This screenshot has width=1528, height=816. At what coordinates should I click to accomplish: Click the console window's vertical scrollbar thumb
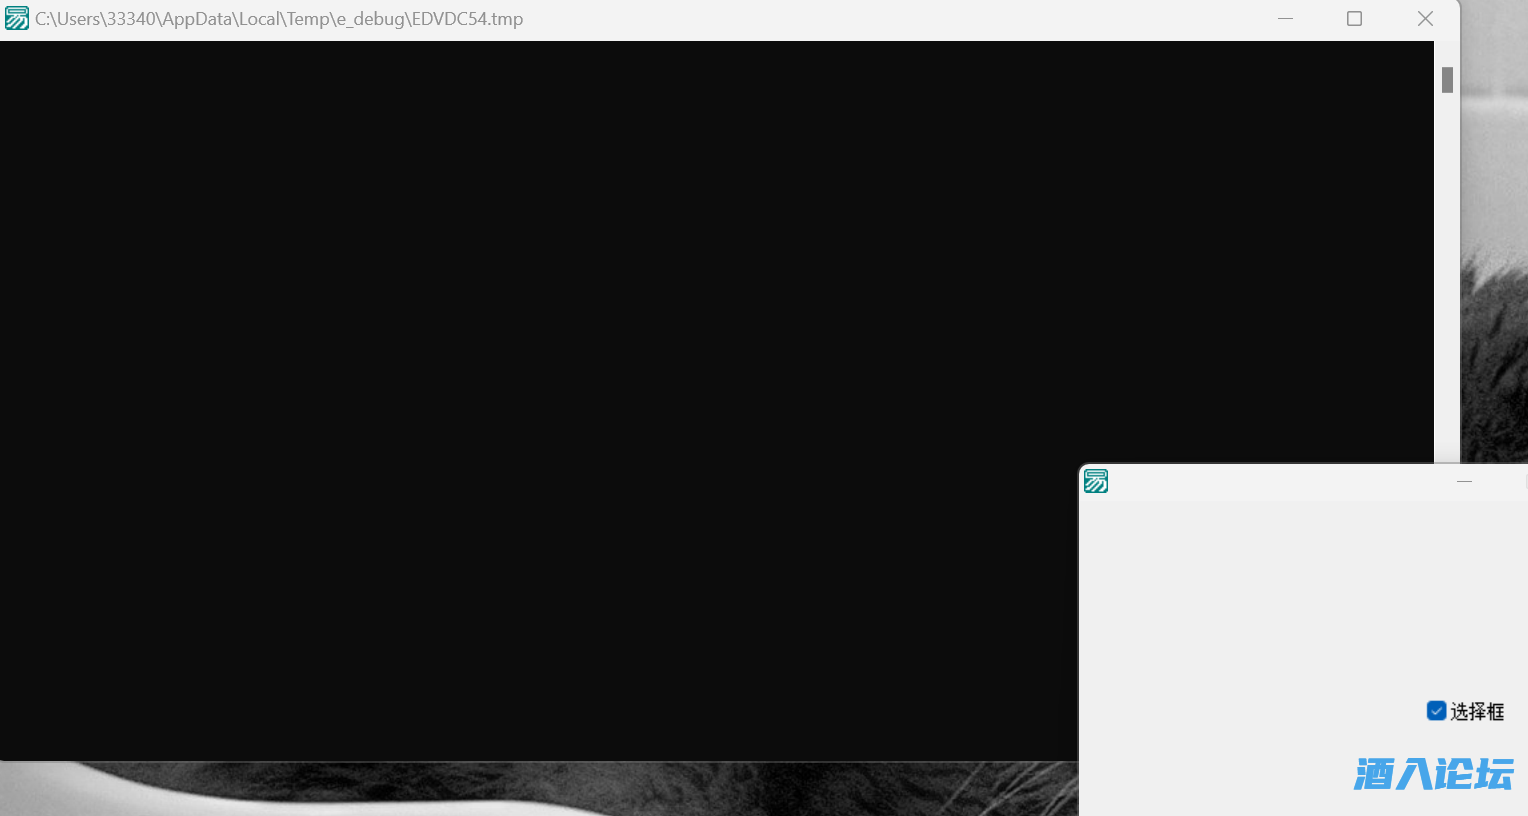(1447, 80)
